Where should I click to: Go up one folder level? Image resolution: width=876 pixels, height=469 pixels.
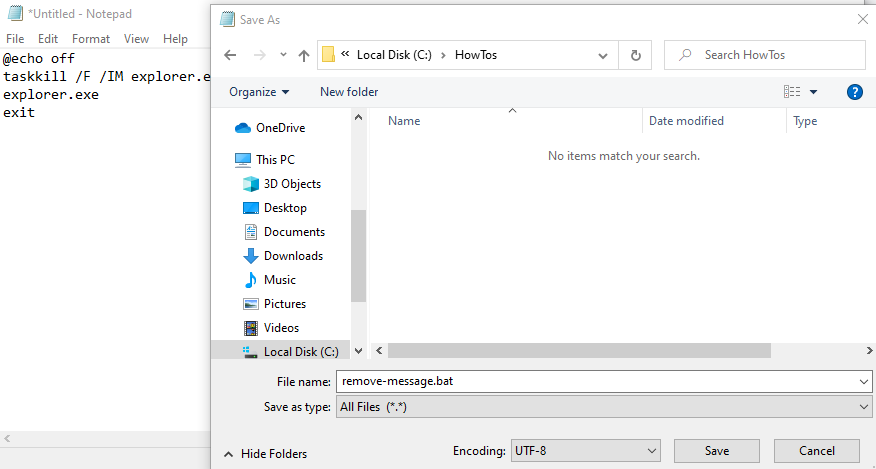pyautogui.click(x=304, y=55)
